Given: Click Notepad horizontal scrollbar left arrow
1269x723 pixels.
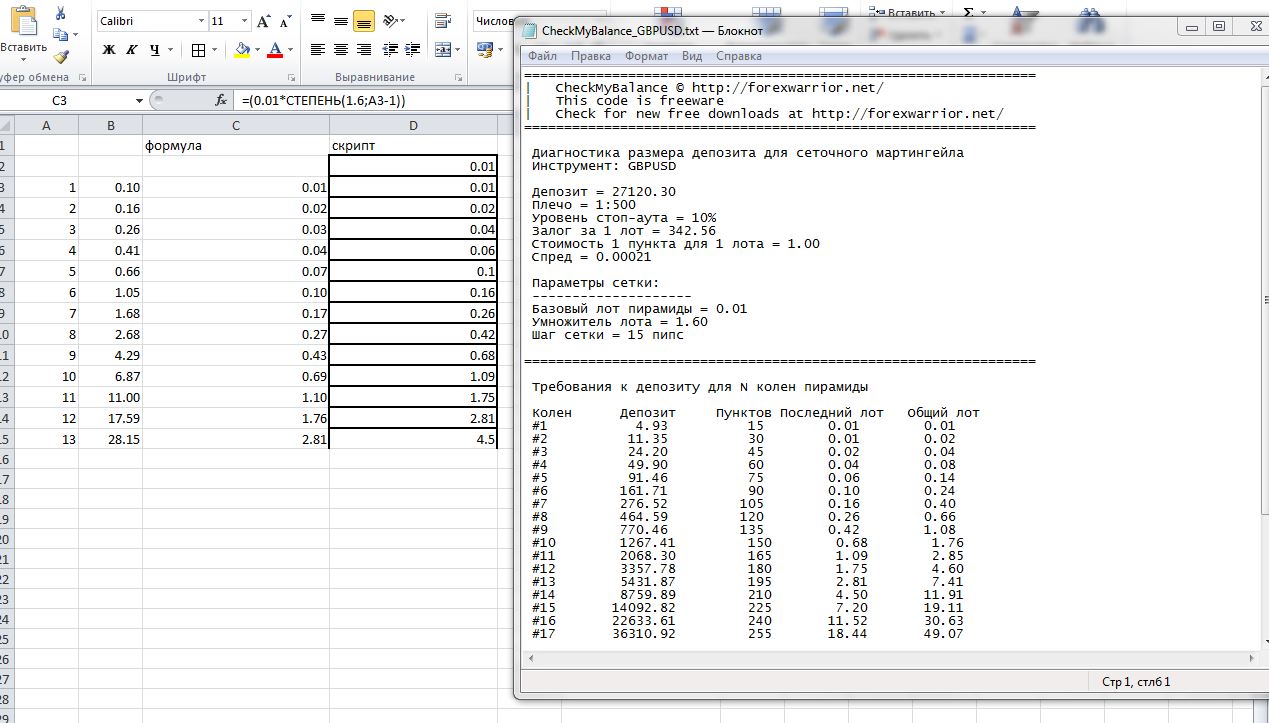Looking at the screenshot, I should (x=531, y=658).
